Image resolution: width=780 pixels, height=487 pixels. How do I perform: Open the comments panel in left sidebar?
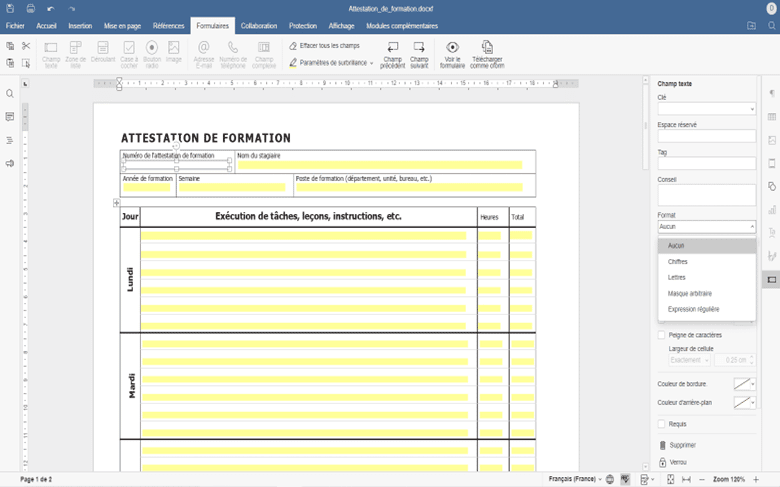(10, 117)
